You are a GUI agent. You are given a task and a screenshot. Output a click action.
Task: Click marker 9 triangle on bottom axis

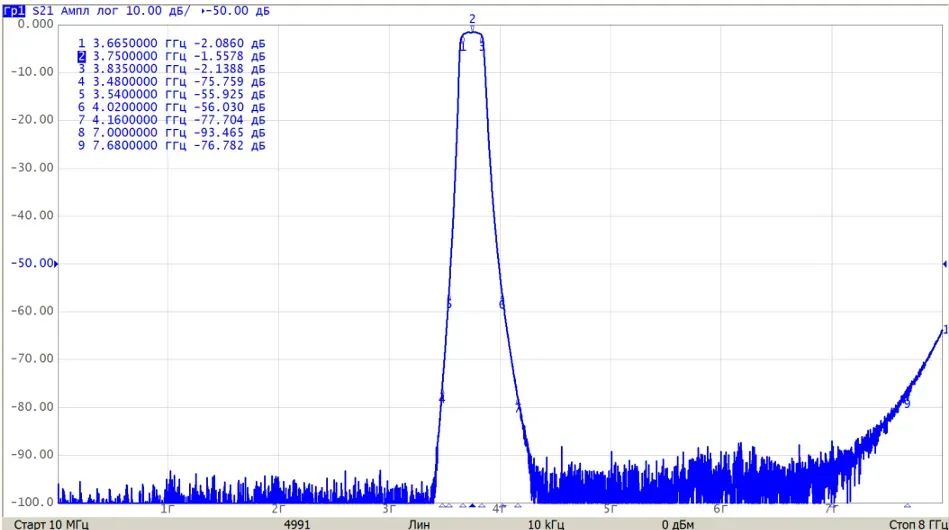(907, 505)
